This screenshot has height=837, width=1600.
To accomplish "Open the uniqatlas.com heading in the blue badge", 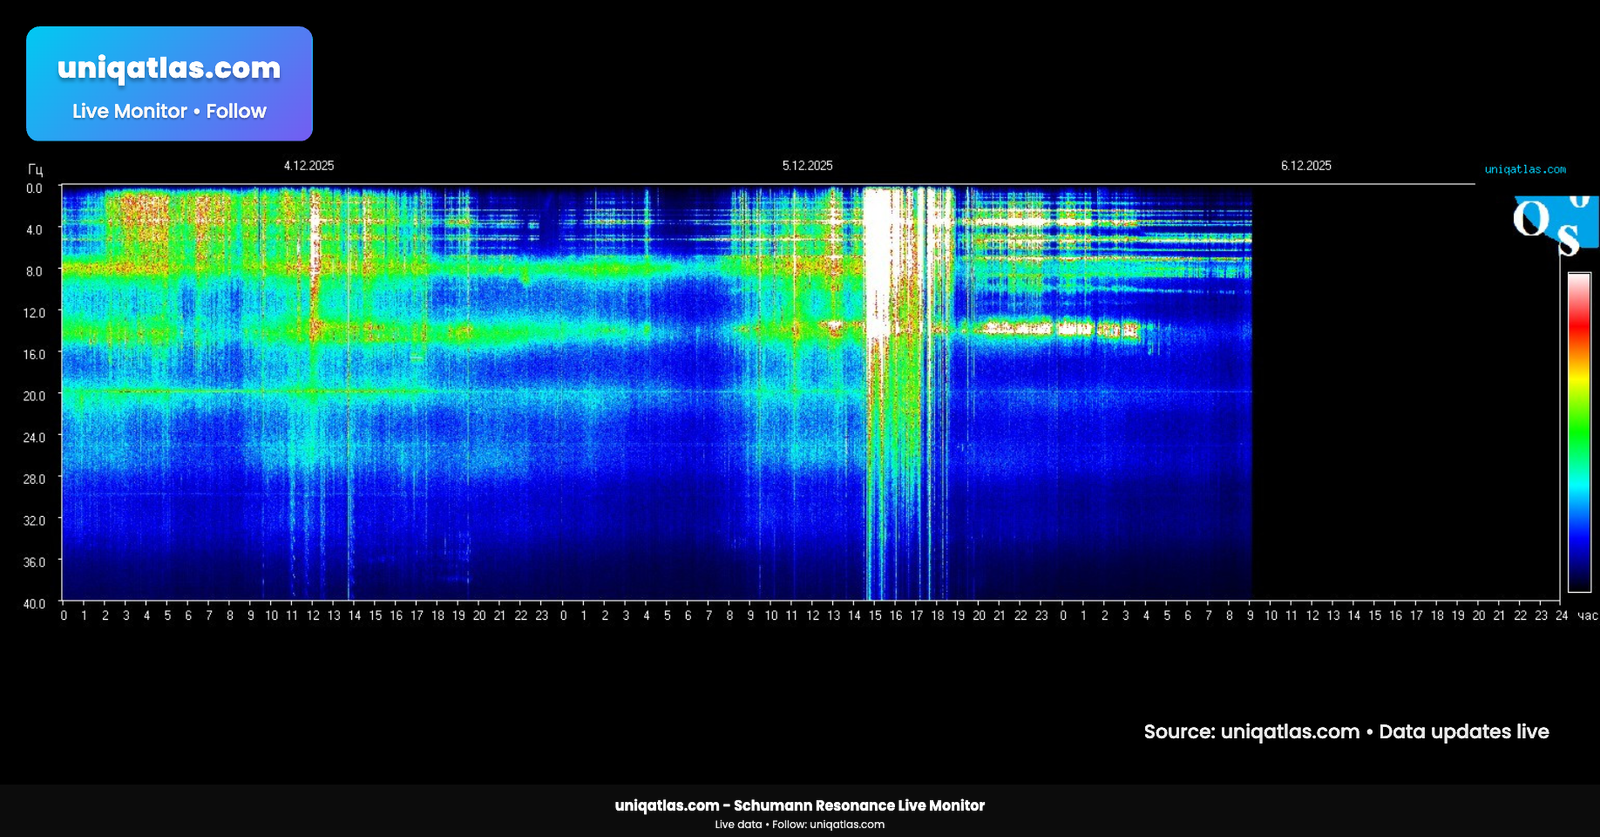I will coord(169,68).
